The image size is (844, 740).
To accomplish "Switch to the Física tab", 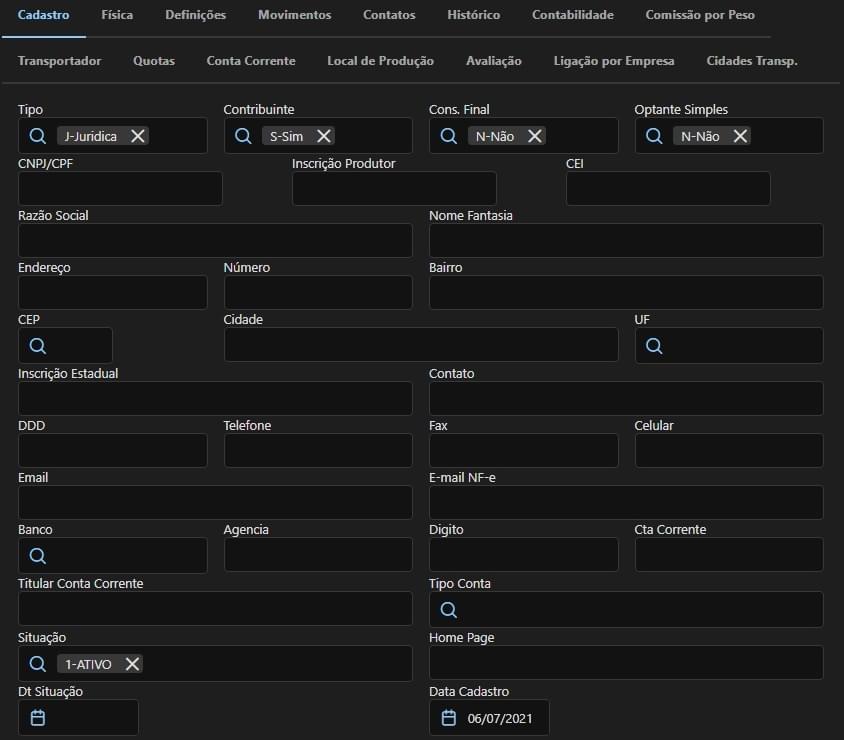I will coord(117,15).
